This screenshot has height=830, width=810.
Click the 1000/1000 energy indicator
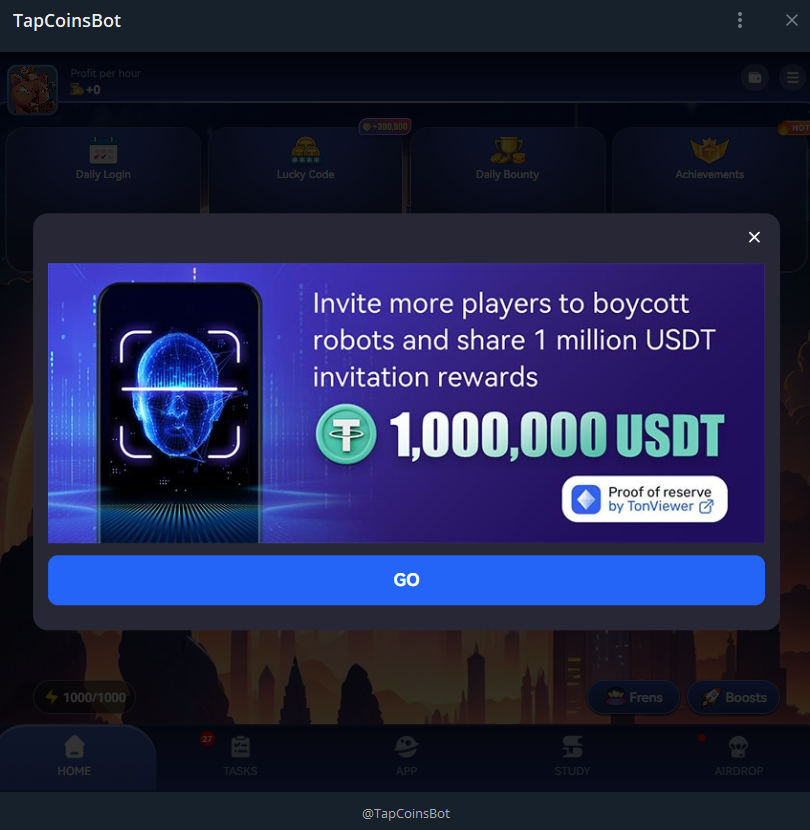[x=85, y=697]
